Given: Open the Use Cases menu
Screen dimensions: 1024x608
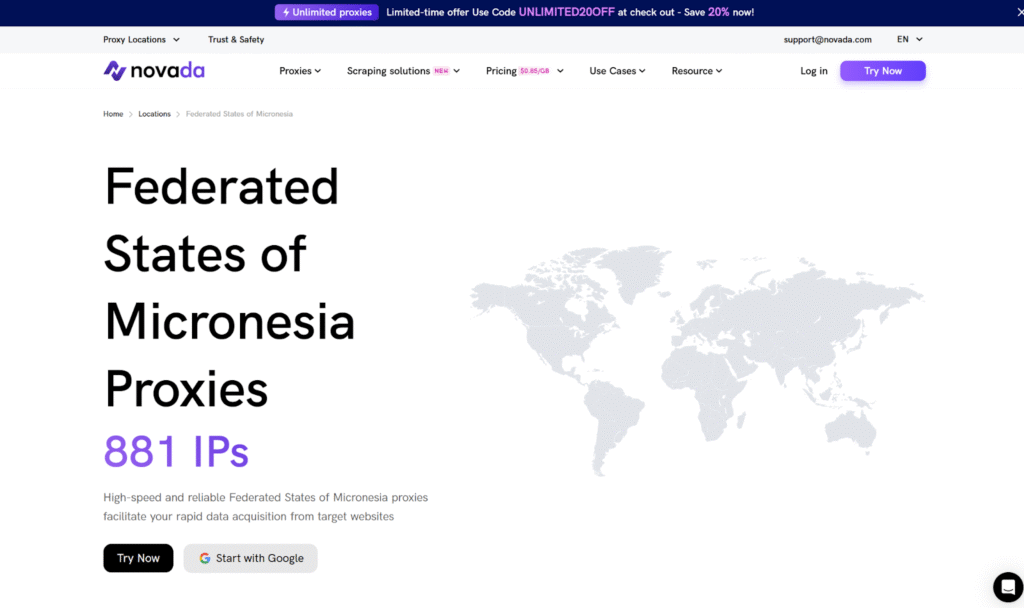Looking at the screenshot, I should (617, 71).
